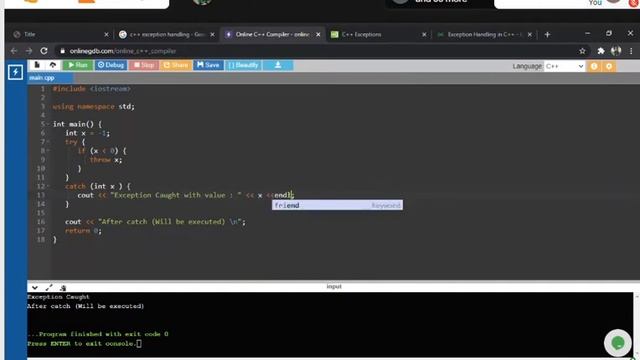
Task: Open a new browser tab with plus
Action: click(547, 35)
